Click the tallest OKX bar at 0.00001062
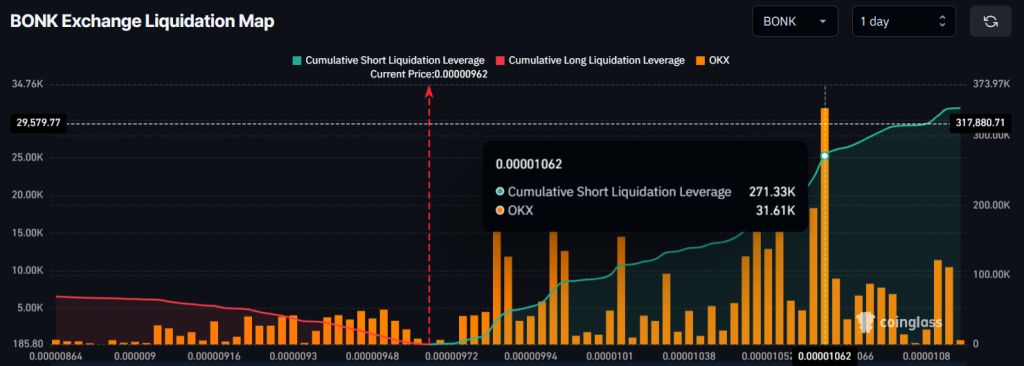This screenshot has height=366, width=1024. [x=825, y=225]
